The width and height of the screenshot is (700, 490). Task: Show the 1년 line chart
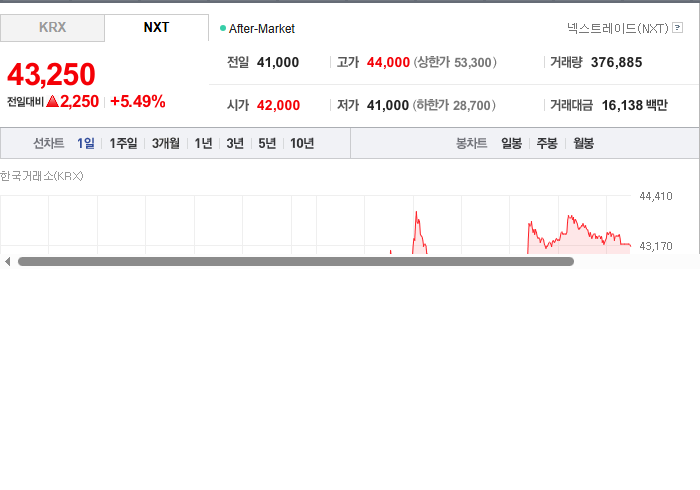(x=203, y=143)
